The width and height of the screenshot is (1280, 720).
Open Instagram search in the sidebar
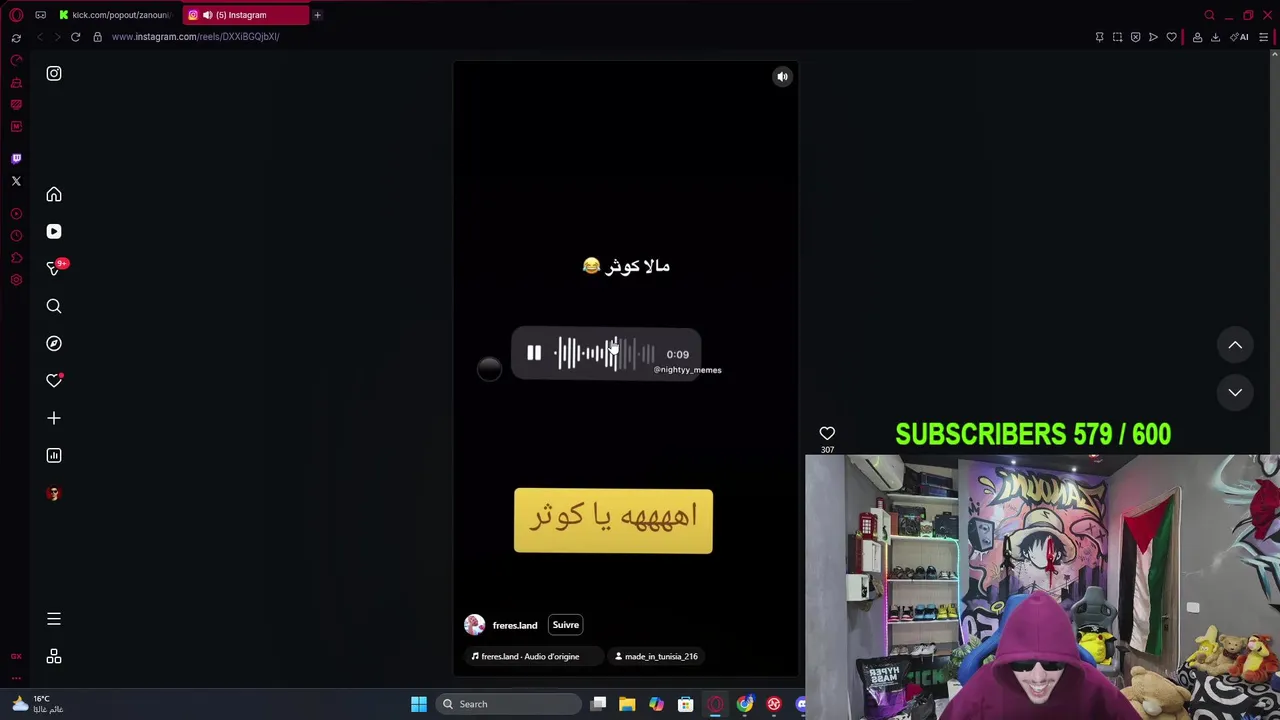click(x=54, y=306)
